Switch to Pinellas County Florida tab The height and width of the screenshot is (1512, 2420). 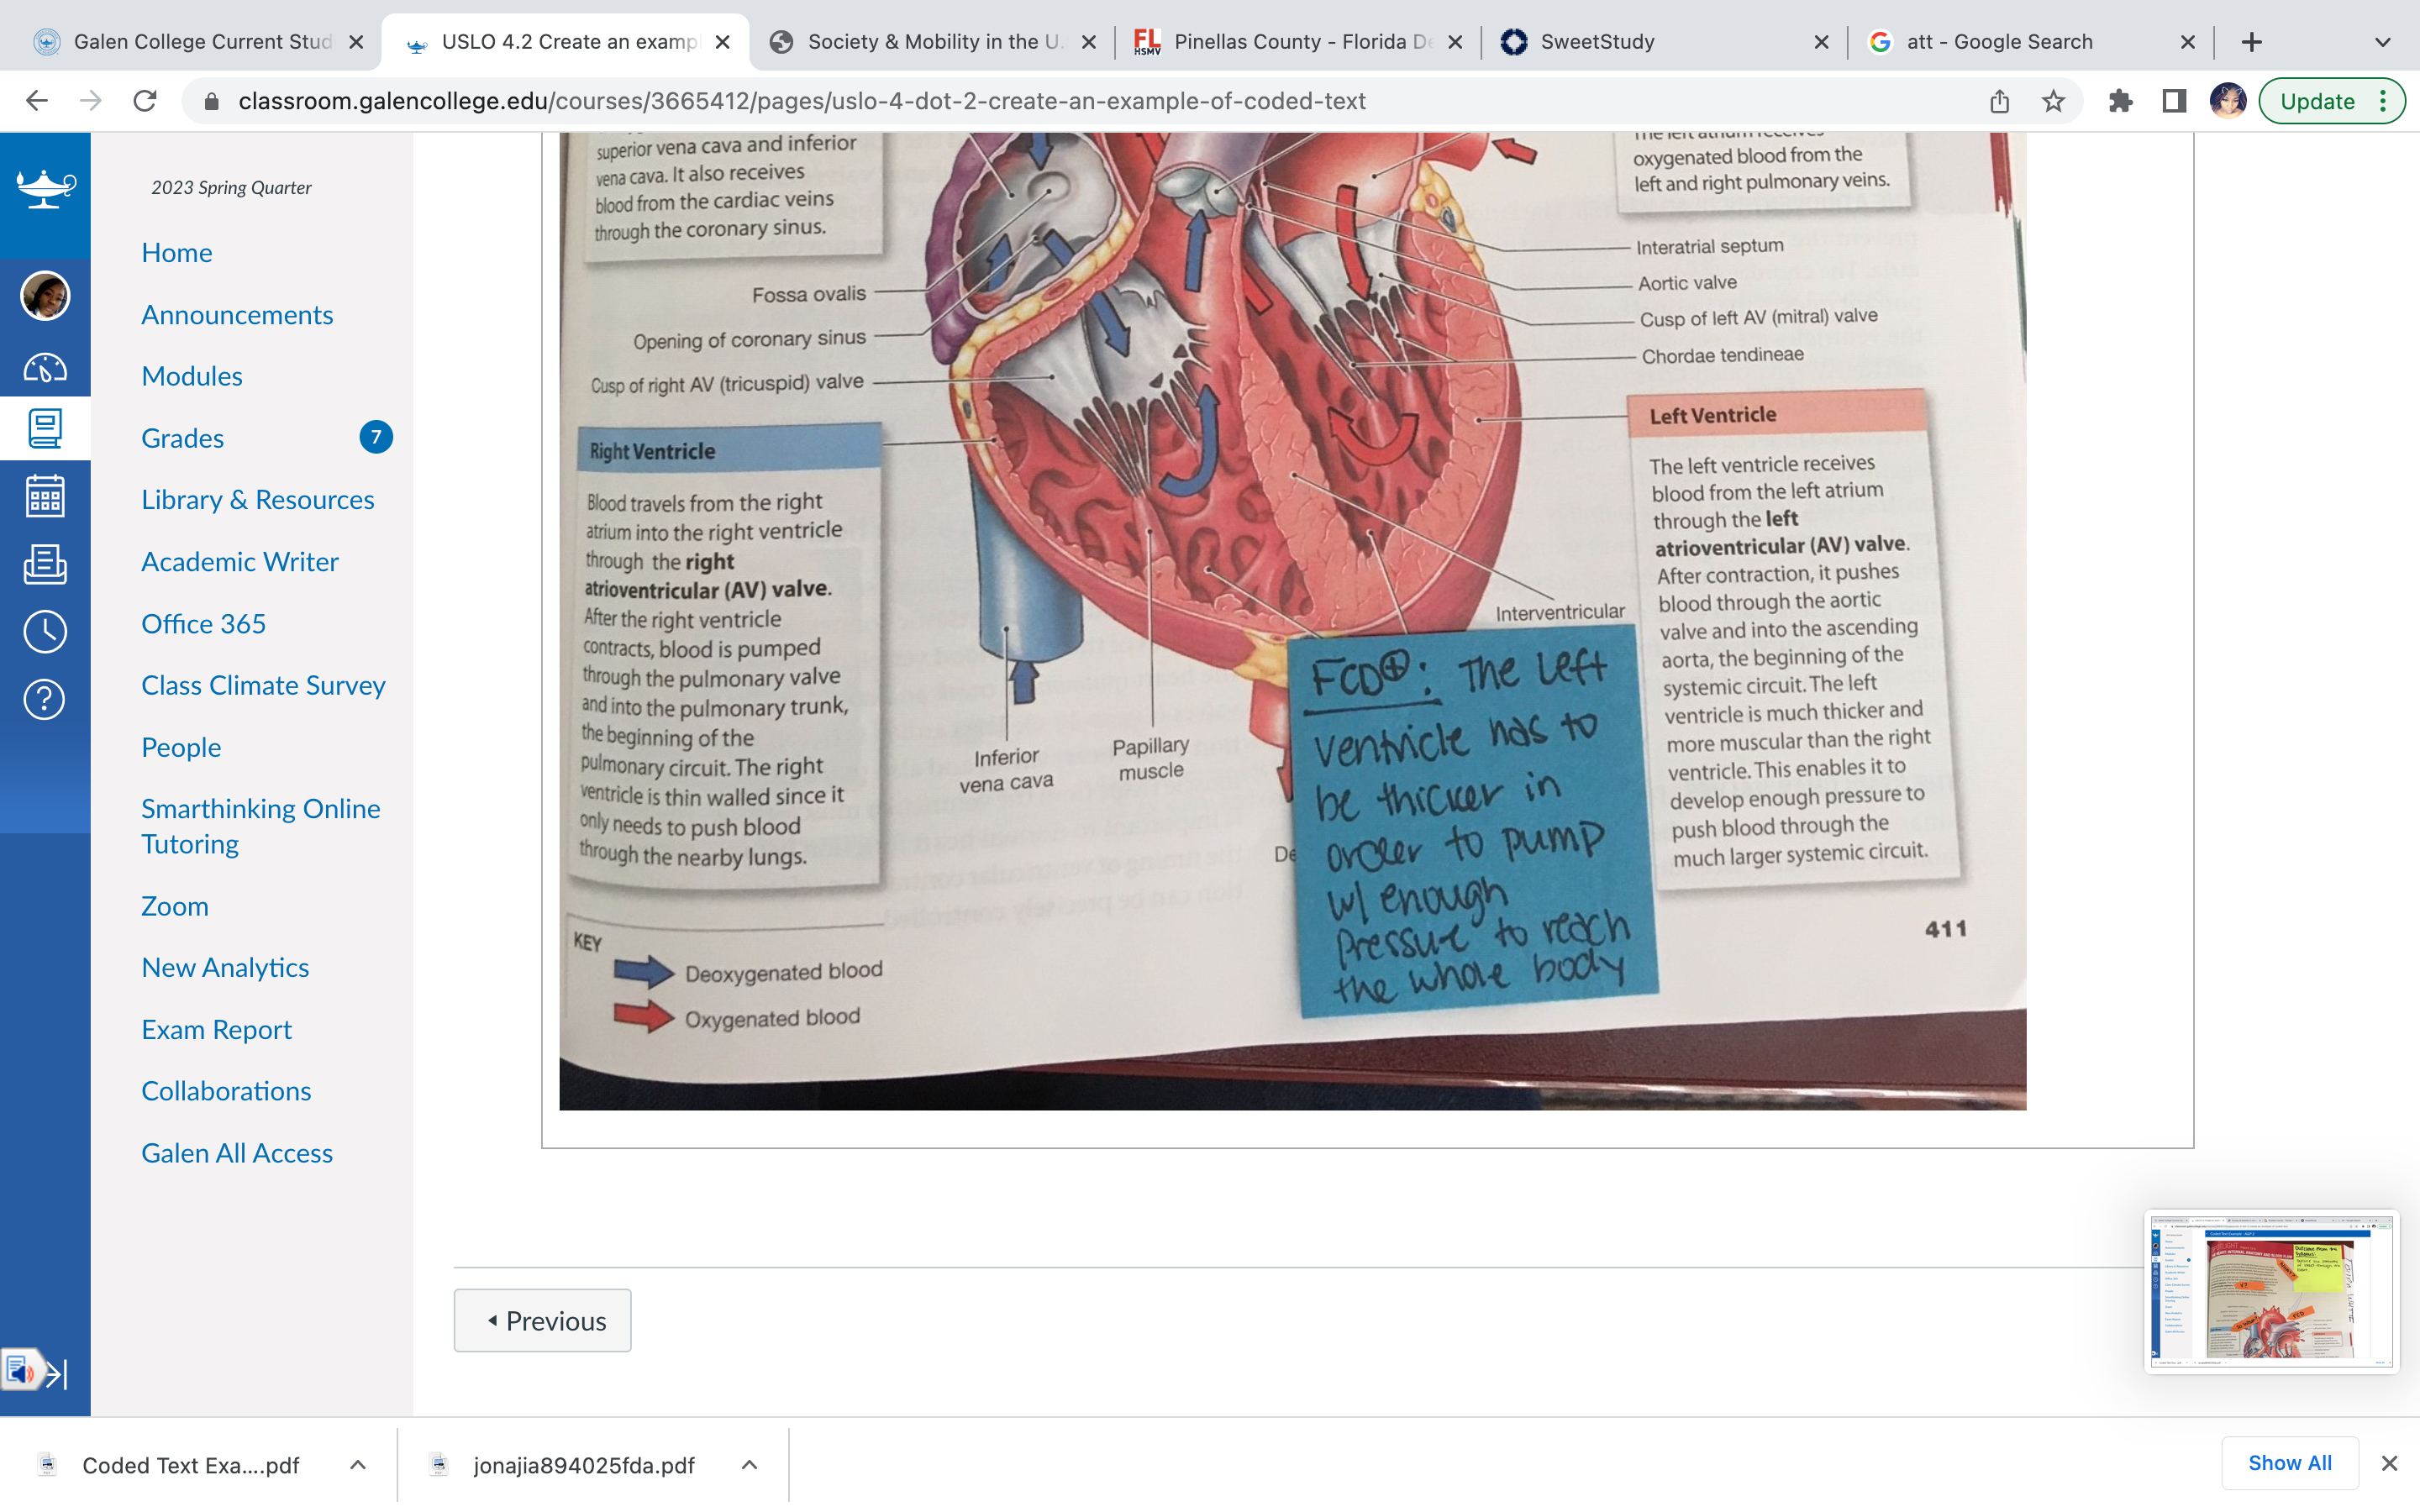pos(1298,42)
